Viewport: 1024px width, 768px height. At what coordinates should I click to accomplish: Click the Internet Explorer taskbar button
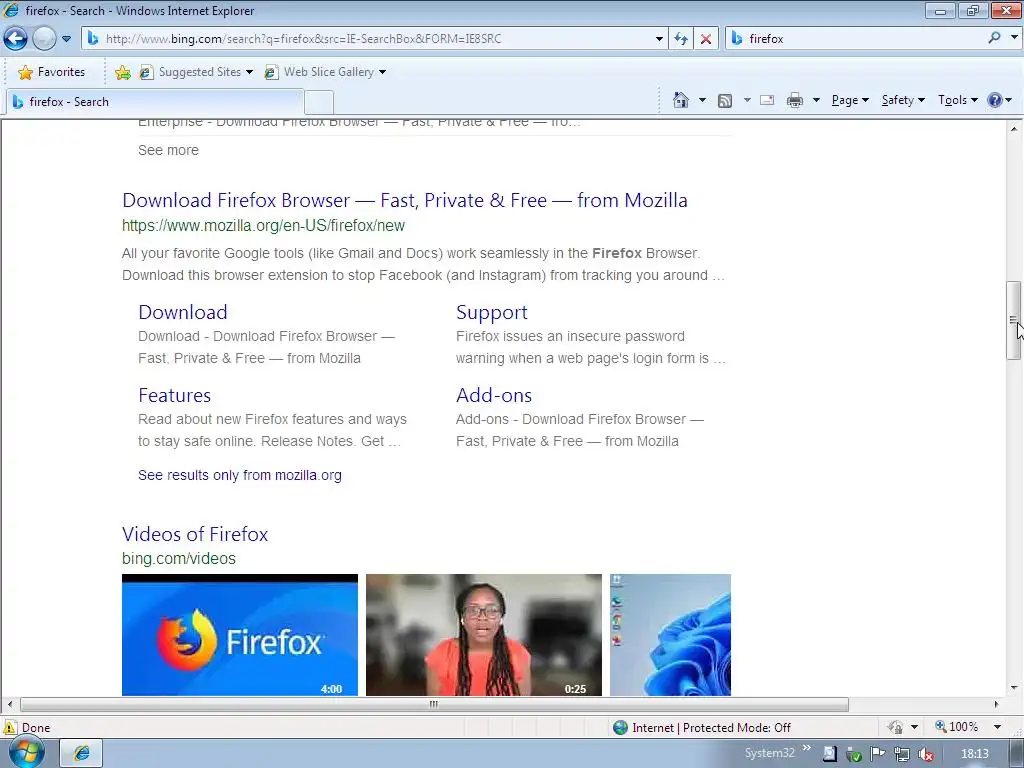click(x=82, y=754)
